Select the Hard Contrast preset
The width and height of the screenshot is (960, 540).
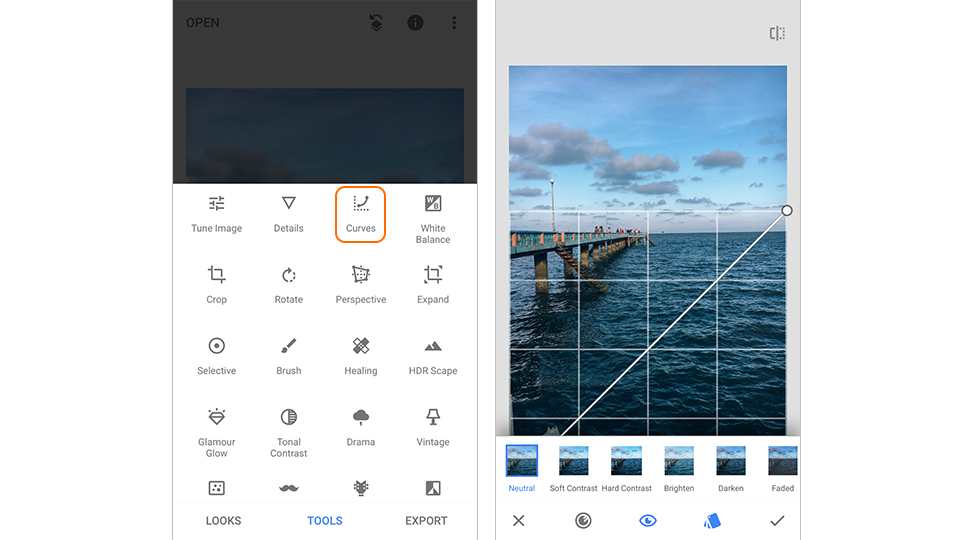pos(626,468)
